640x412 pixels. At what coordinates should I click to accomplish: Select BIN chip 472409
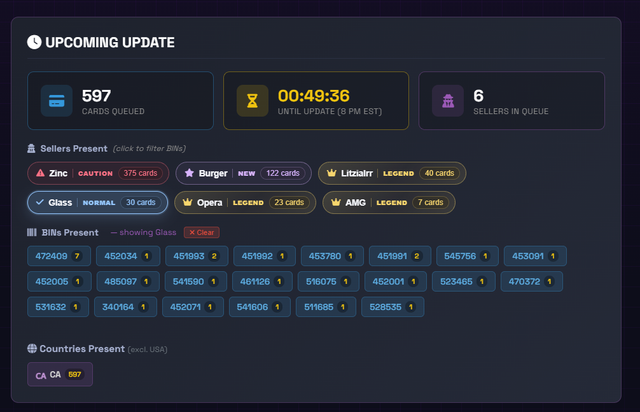pos(59,256)
